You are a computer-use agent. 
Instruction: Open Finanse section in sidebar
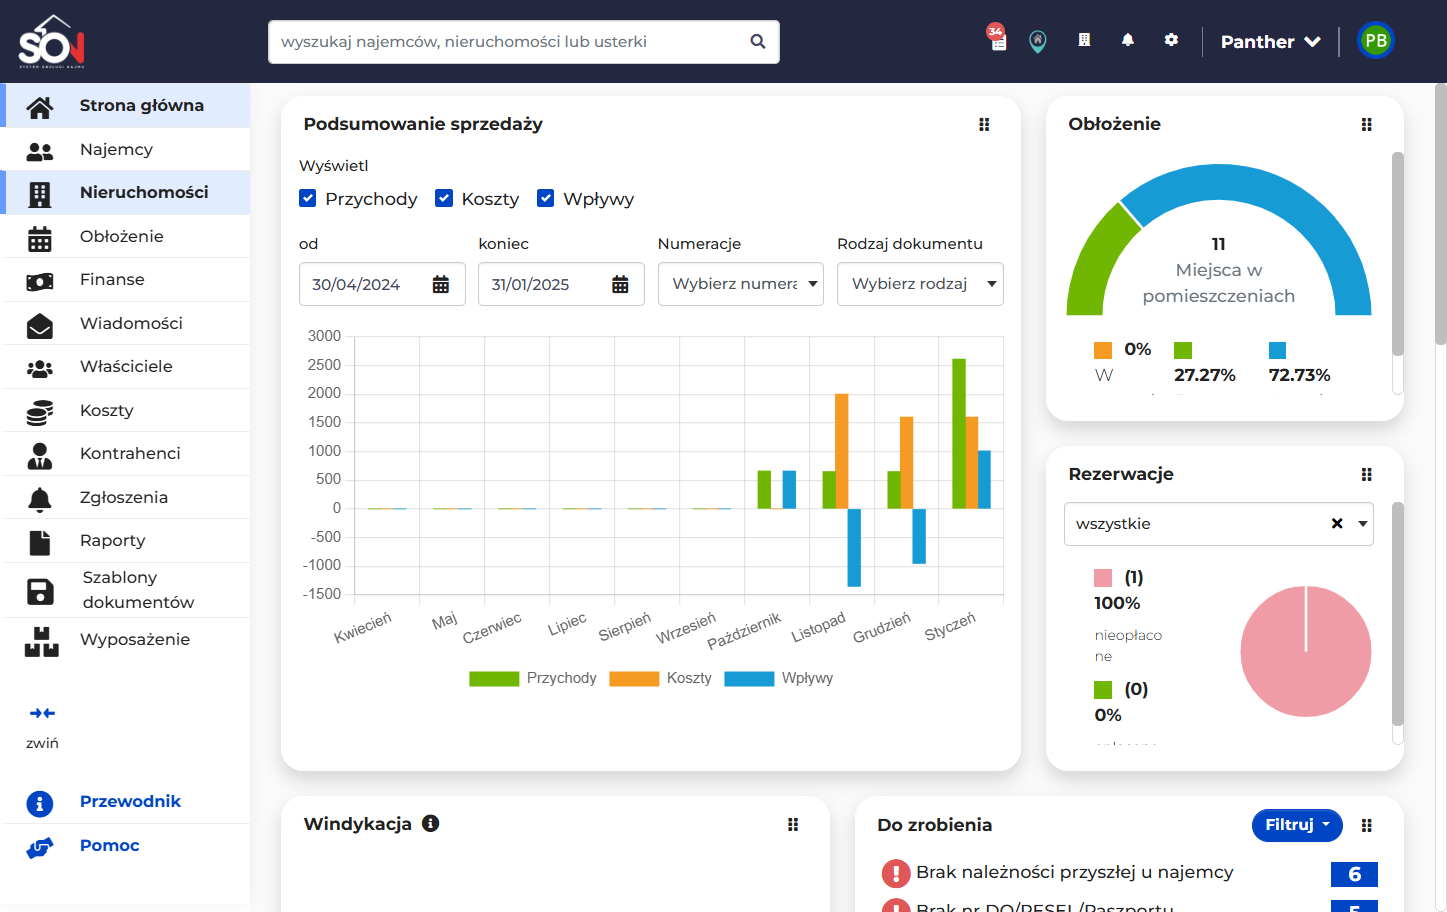click(x=126, y=280)
